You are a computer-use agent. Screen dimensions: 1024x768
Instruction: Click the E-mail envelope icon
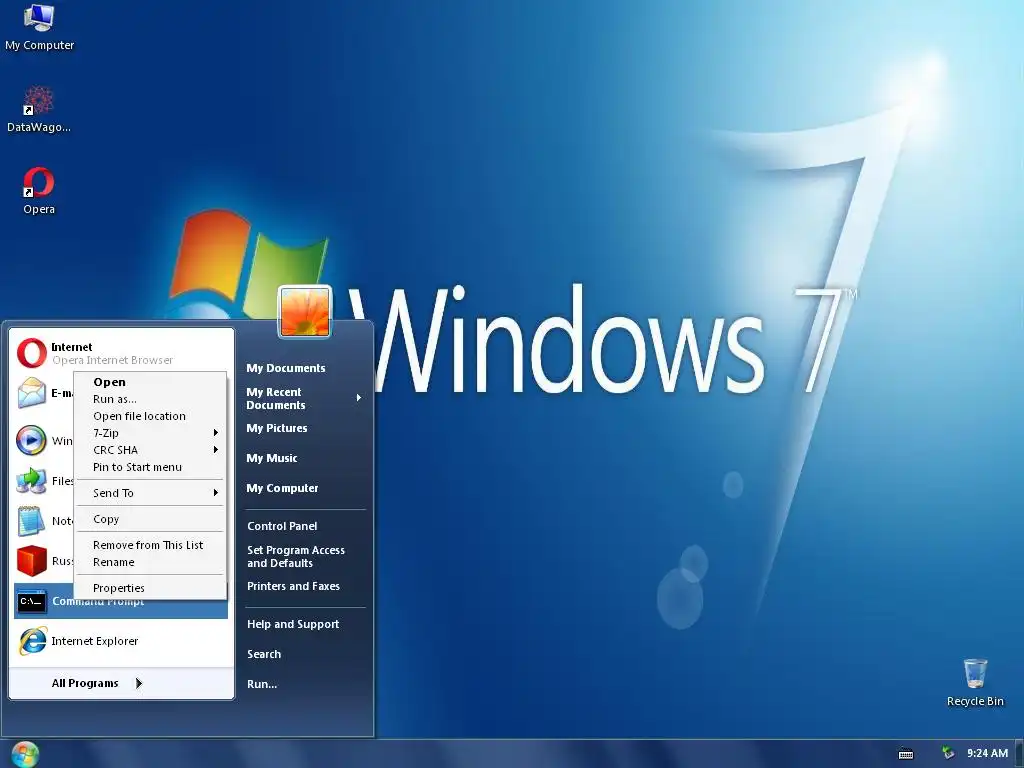31,393
